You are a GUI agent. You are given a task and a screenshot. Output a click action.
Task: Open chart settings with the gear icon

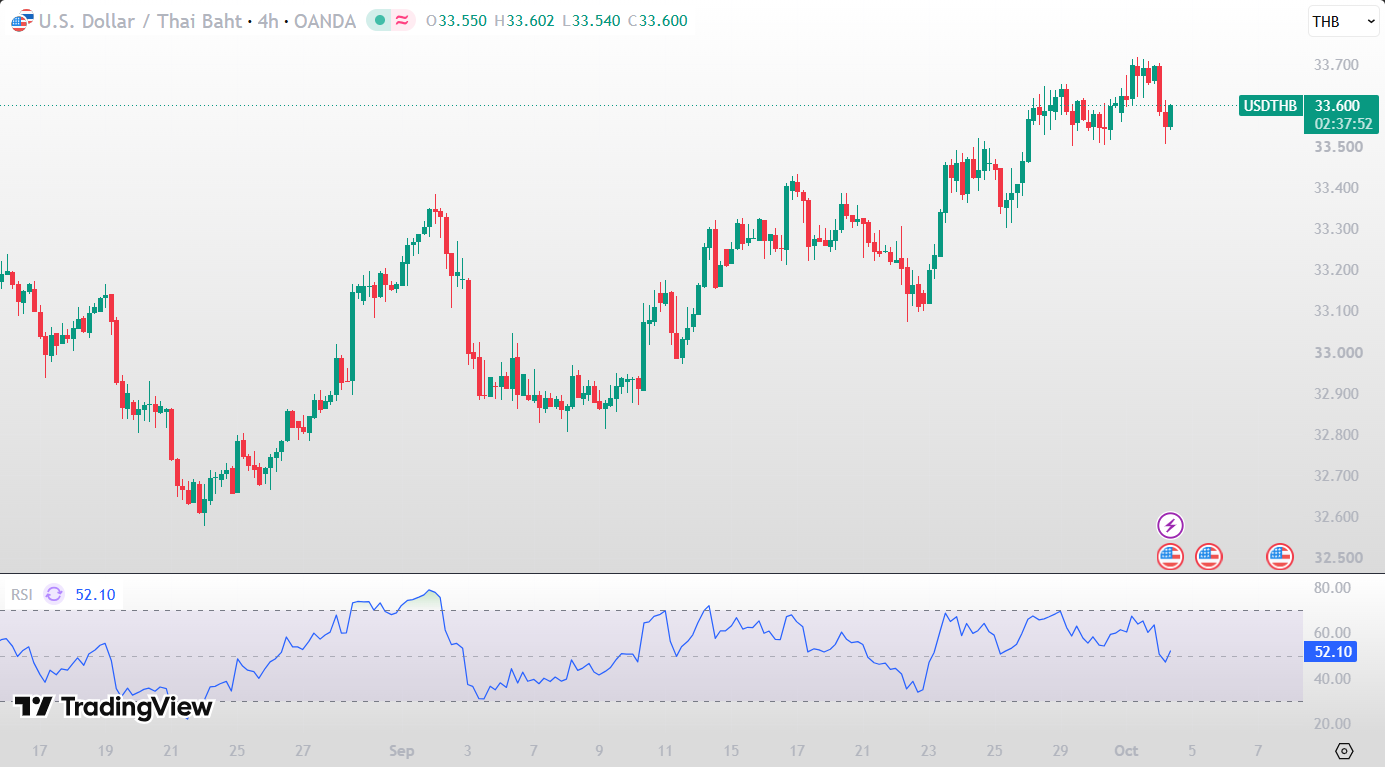click(1344, 751)
